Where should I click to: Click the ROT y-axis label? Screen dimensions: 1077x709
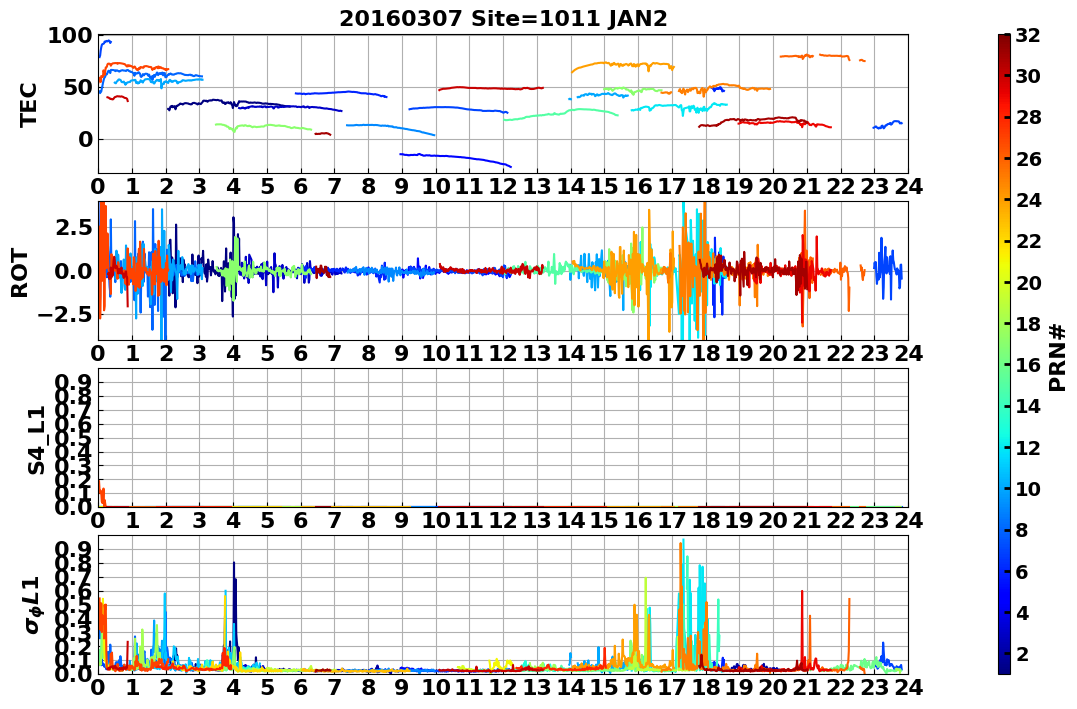coord(20,273)
